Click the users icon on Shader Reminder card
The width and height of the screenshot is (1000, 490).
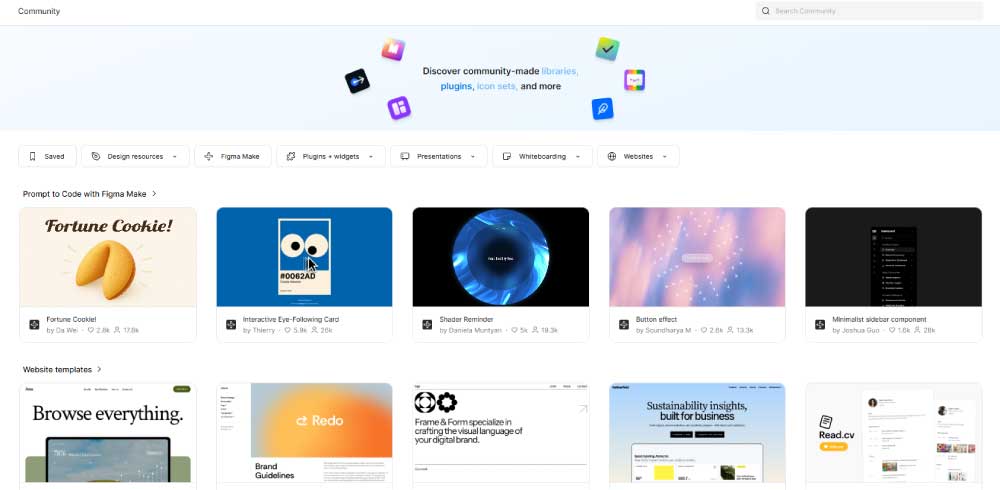[535, 330]
